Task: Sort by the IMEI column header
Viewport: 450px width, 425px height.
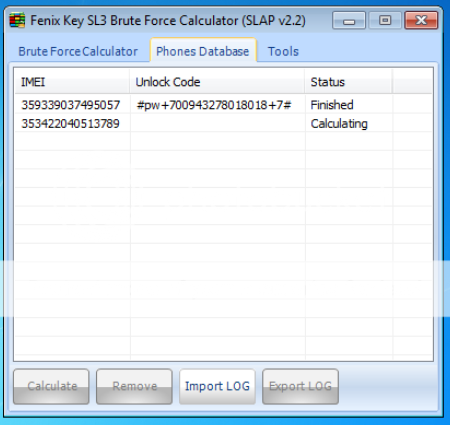Action: 72,82
